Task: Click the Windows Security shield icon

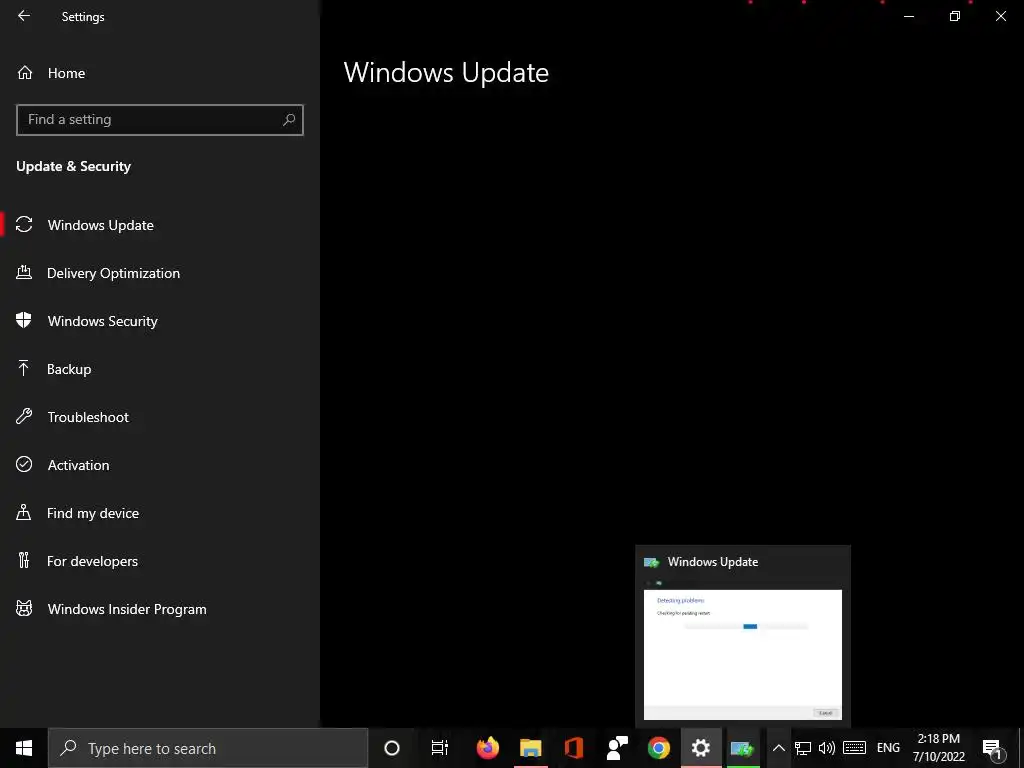Action: 24,320
